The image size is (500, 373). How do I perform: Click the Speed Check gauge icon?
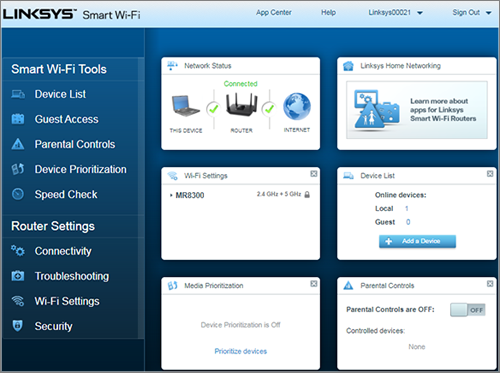coord(18,194)
